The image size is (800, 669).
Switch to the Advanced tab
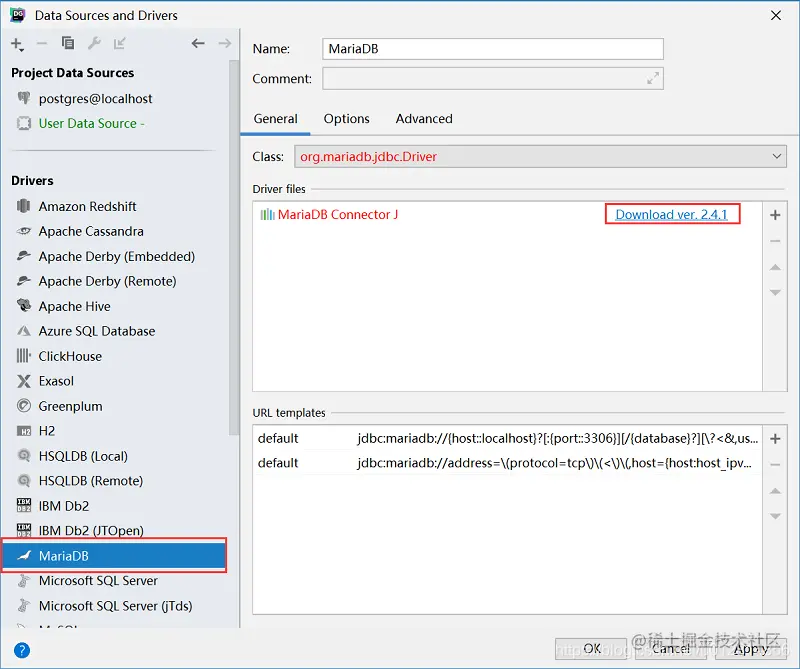tap(424, 119)
